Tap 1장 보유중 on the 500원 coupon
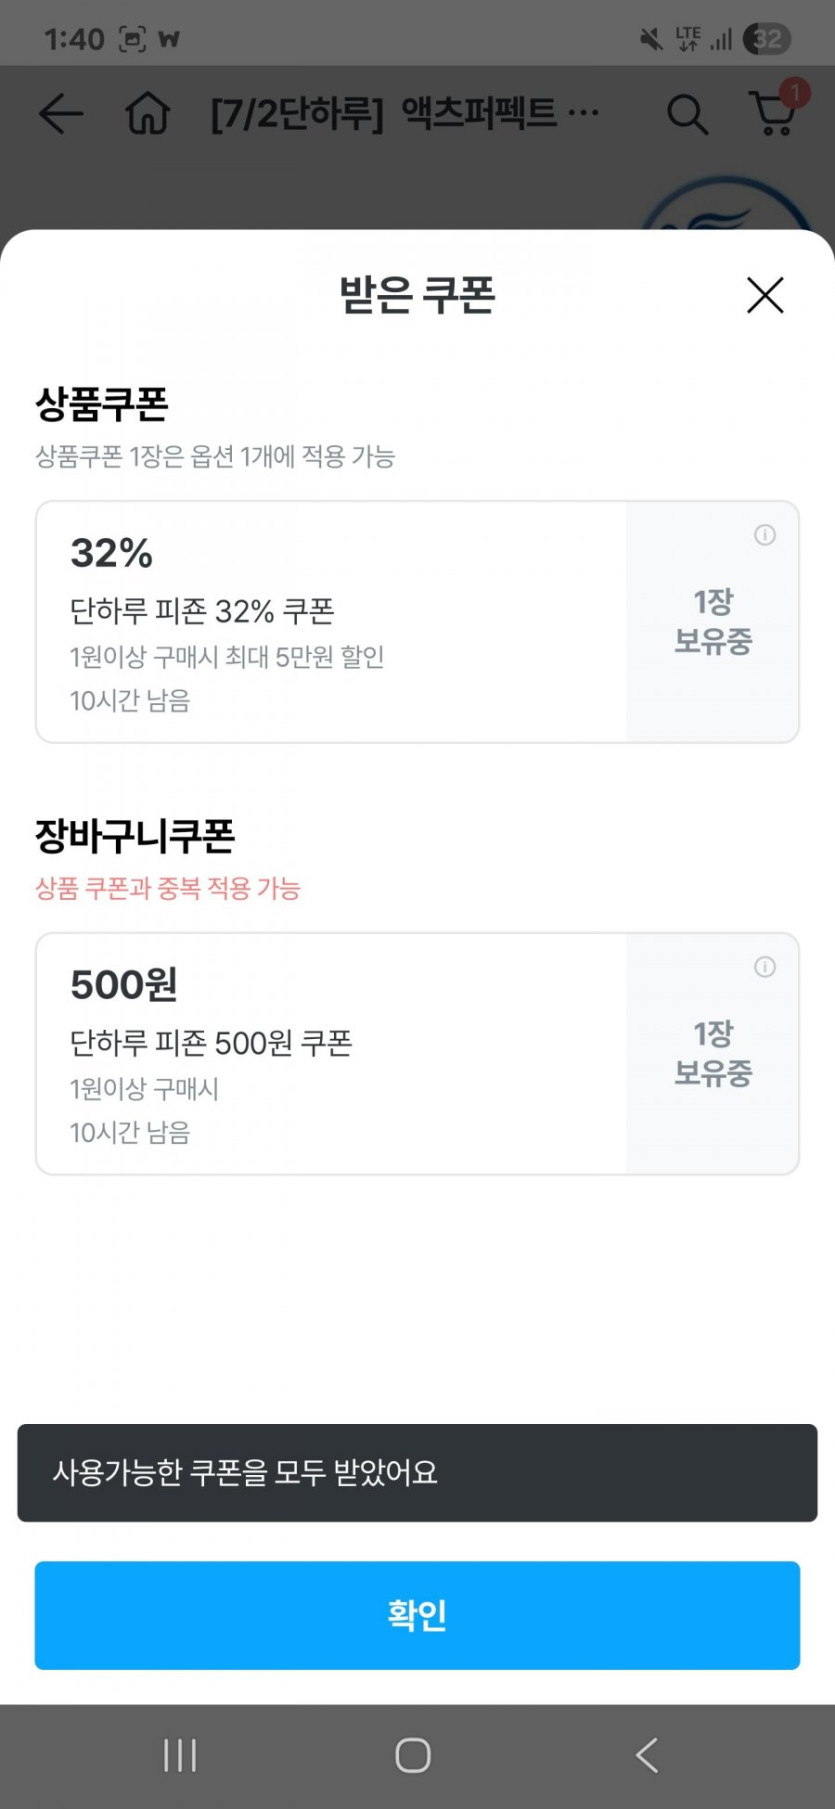 point(713,1054)
